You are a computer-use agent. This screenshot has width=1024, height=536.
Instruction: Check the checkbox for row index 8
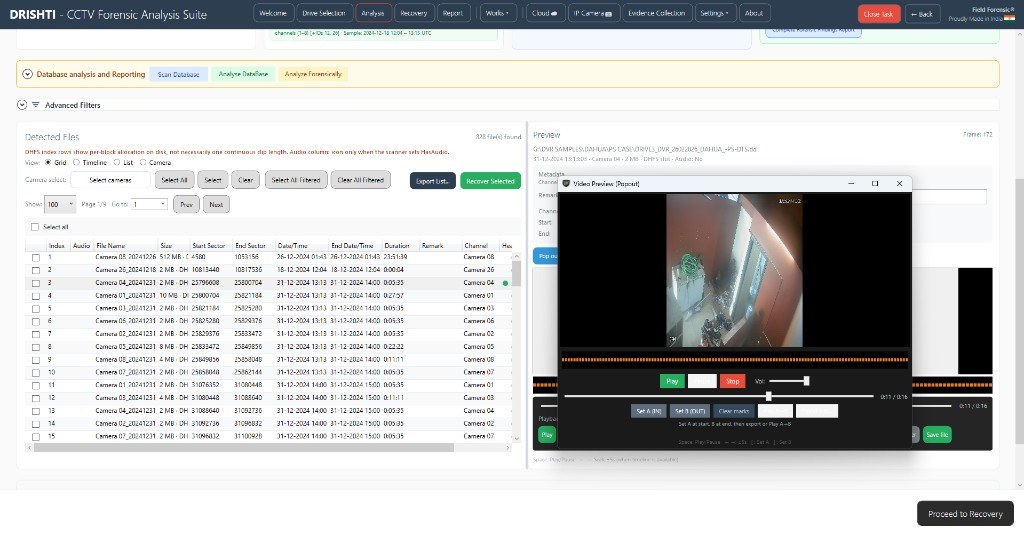[x=36, y=347]
